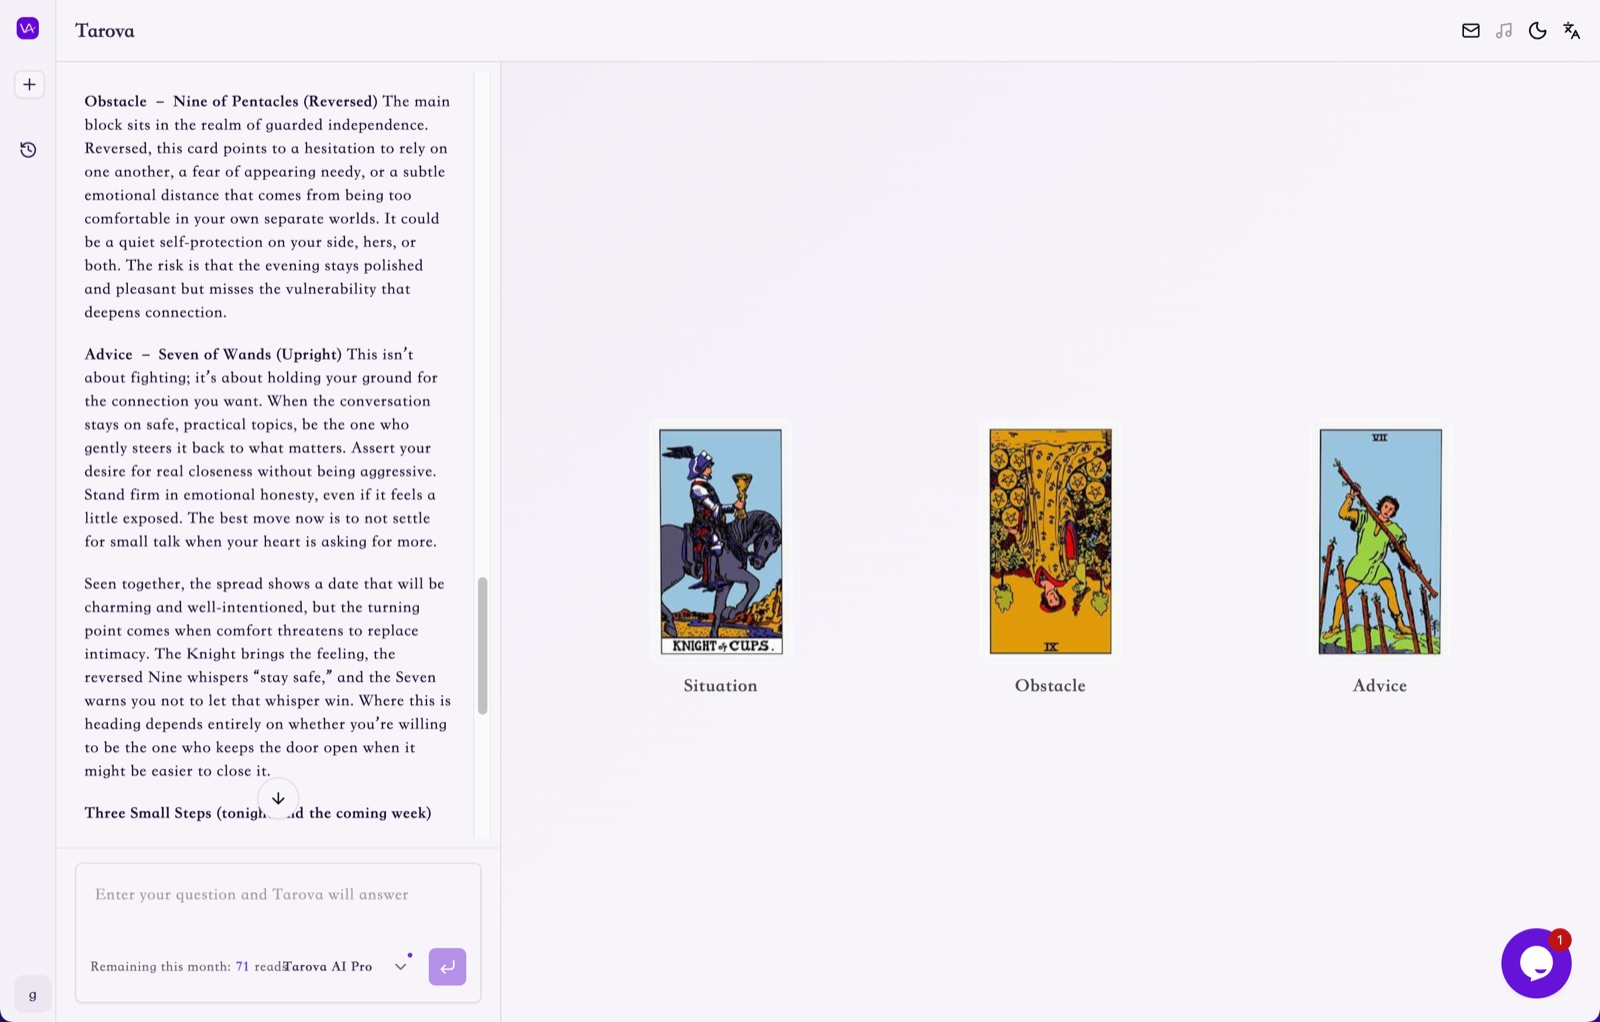Jump to bottom with down-arrow button

coord(278,798)
